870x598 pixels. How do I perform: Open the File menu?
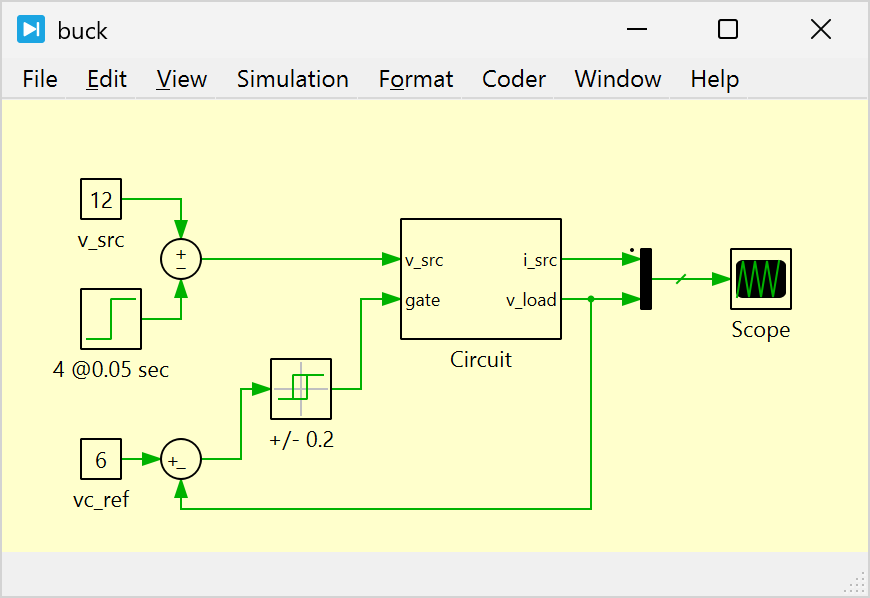[x=40, y=79]
